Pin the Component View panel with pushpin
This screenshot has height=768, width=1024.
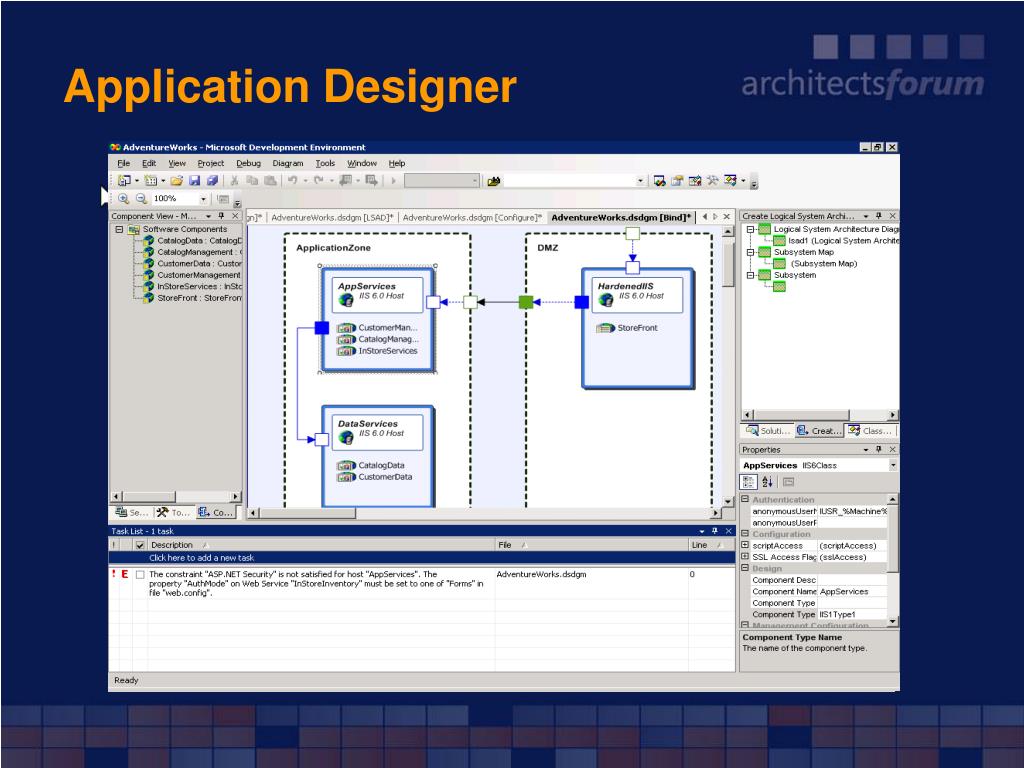[x=221, y=216]
